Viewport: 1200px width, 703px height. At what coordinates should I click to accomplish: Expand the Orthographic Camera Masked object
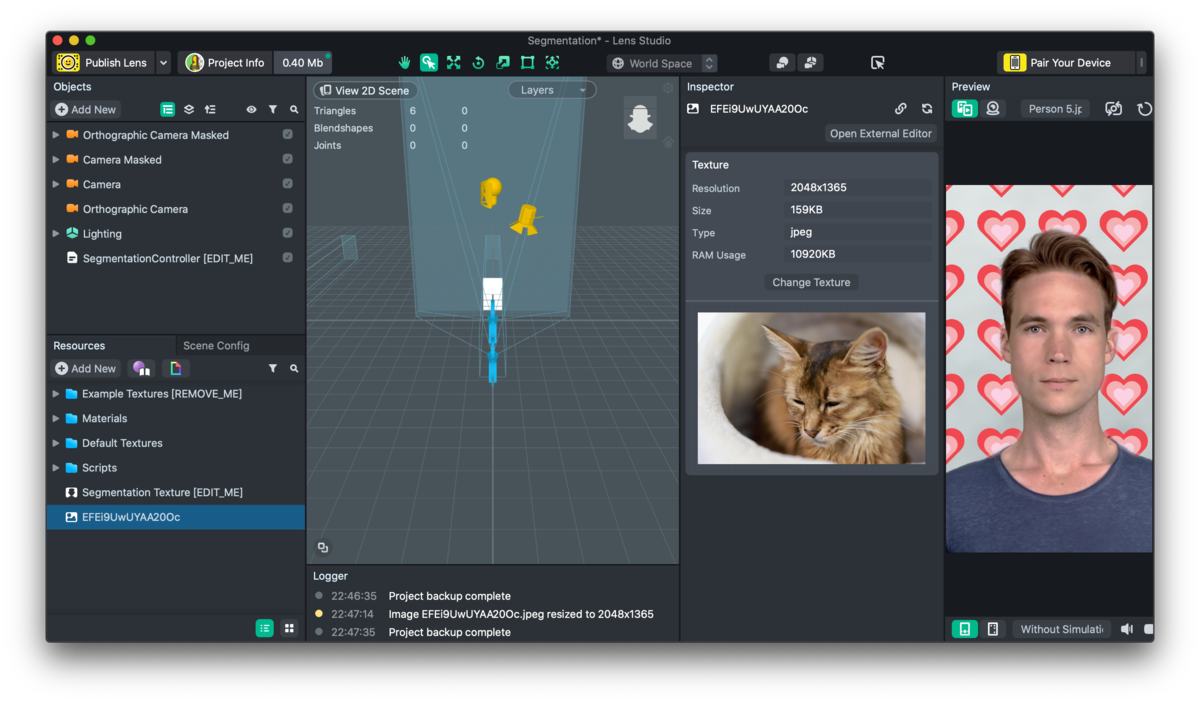pos(56,135)
